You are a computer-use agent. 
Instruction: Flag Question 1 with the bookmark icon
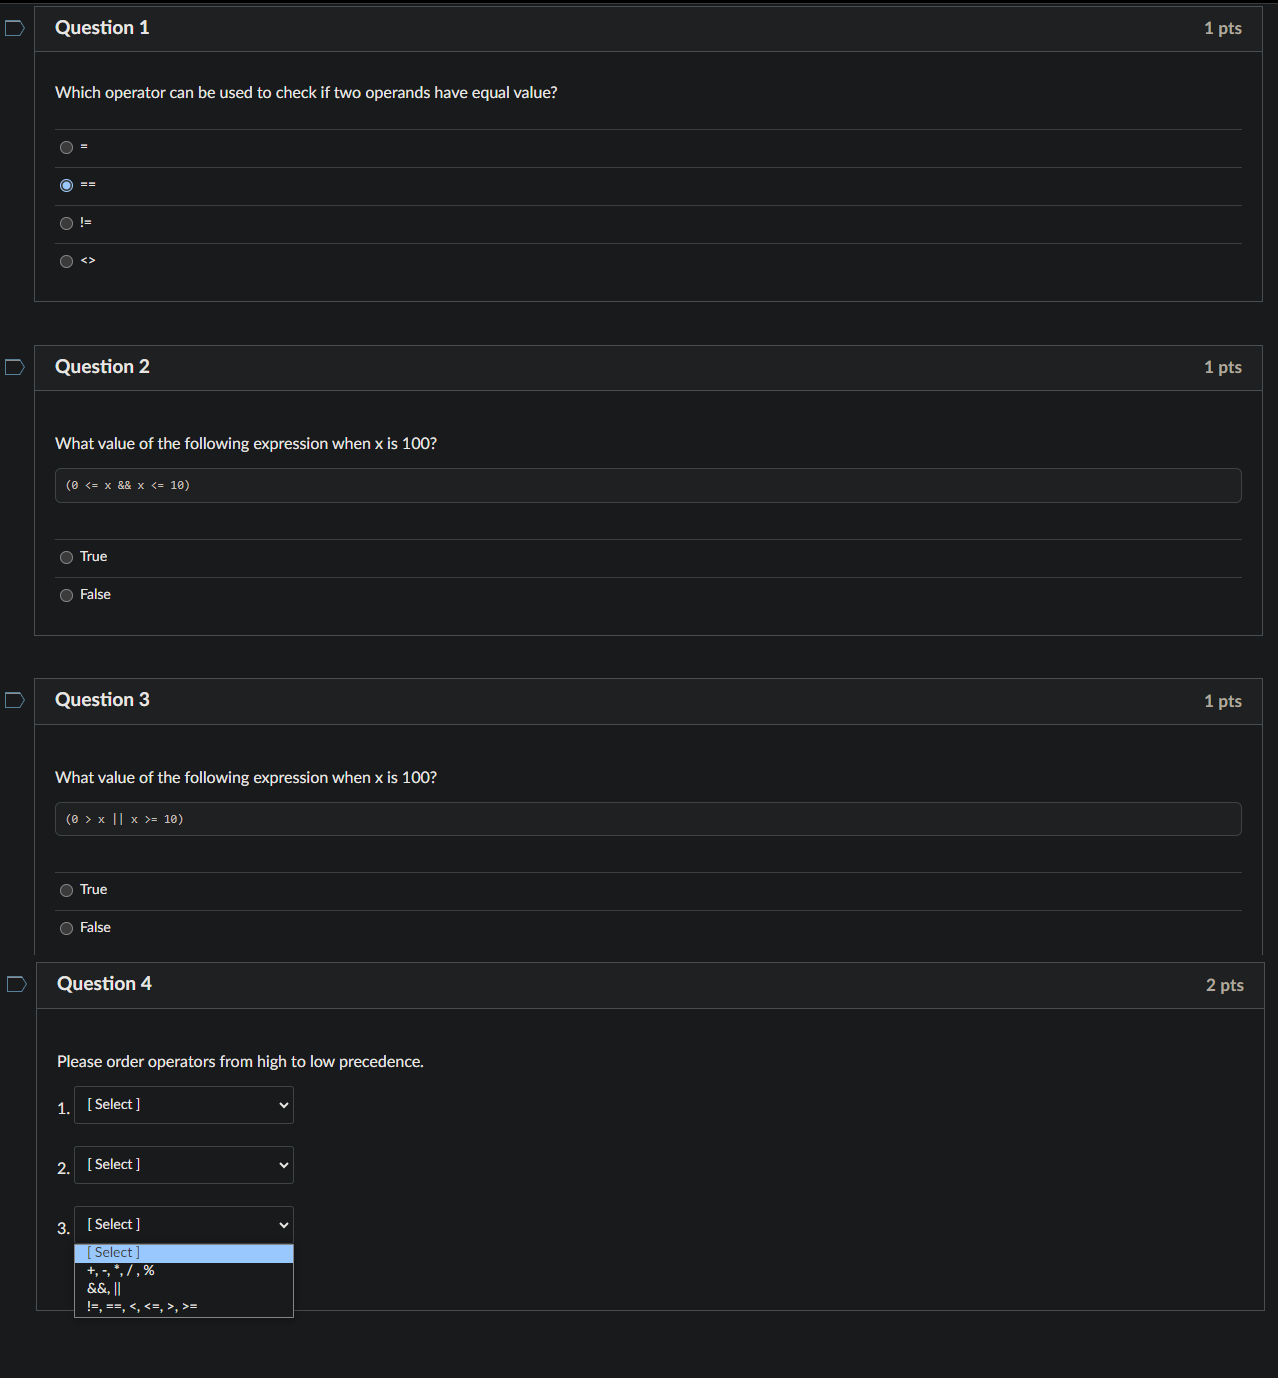(15, 28)
